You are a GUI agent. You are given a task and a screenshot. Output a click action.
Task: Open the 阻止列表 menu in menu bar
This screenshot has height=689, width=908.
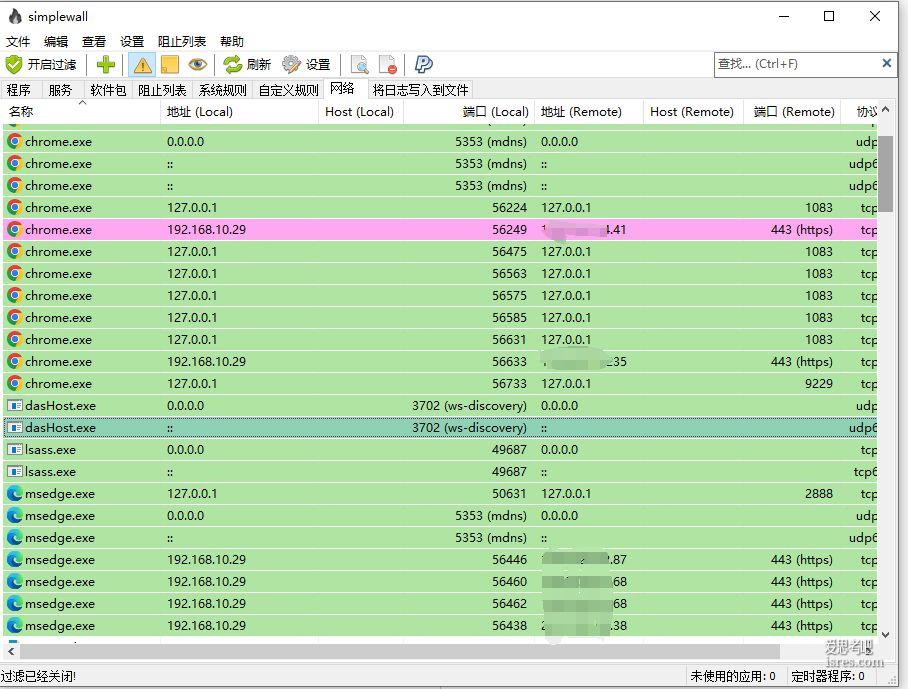click(x=182, y=42)
